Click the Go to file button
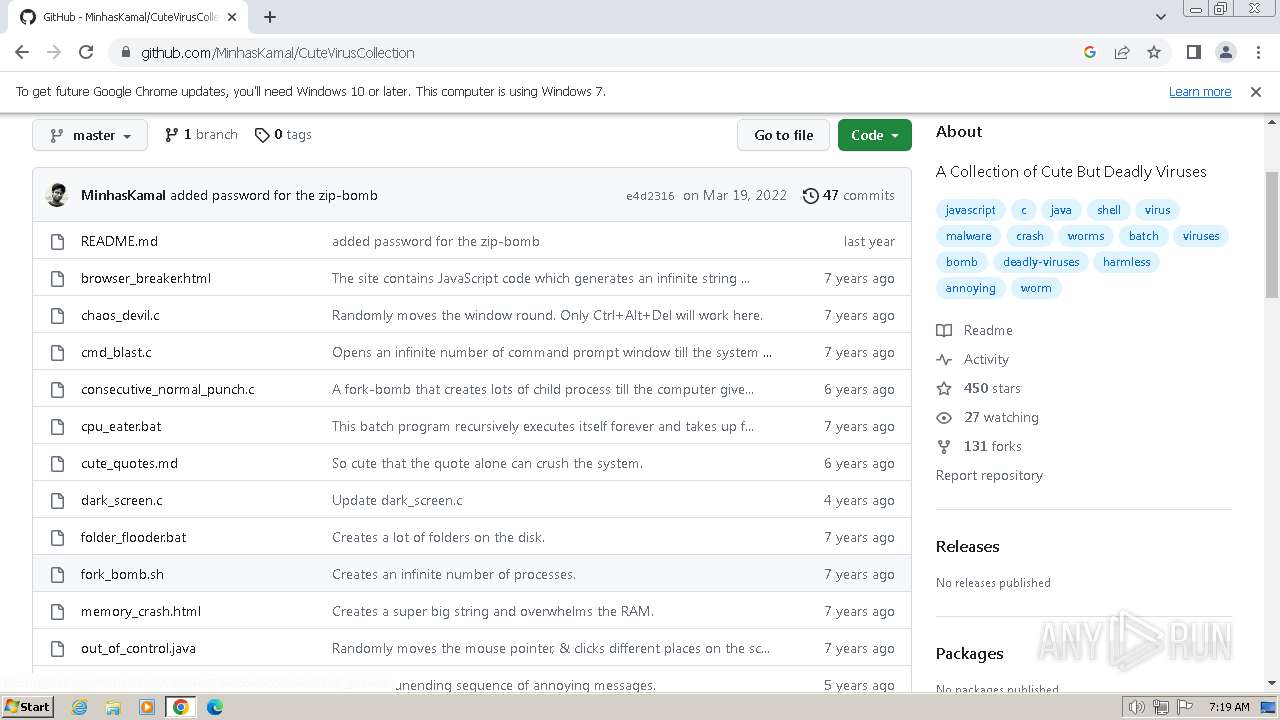This screenshot has height=720, width=1280. pyautogui.click(x=783, y=135)
